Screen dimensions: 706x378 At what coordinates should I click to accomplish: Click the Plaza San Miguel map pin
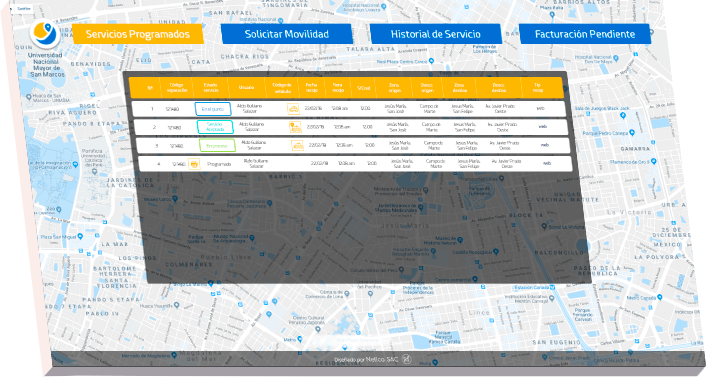coord(80,236)
